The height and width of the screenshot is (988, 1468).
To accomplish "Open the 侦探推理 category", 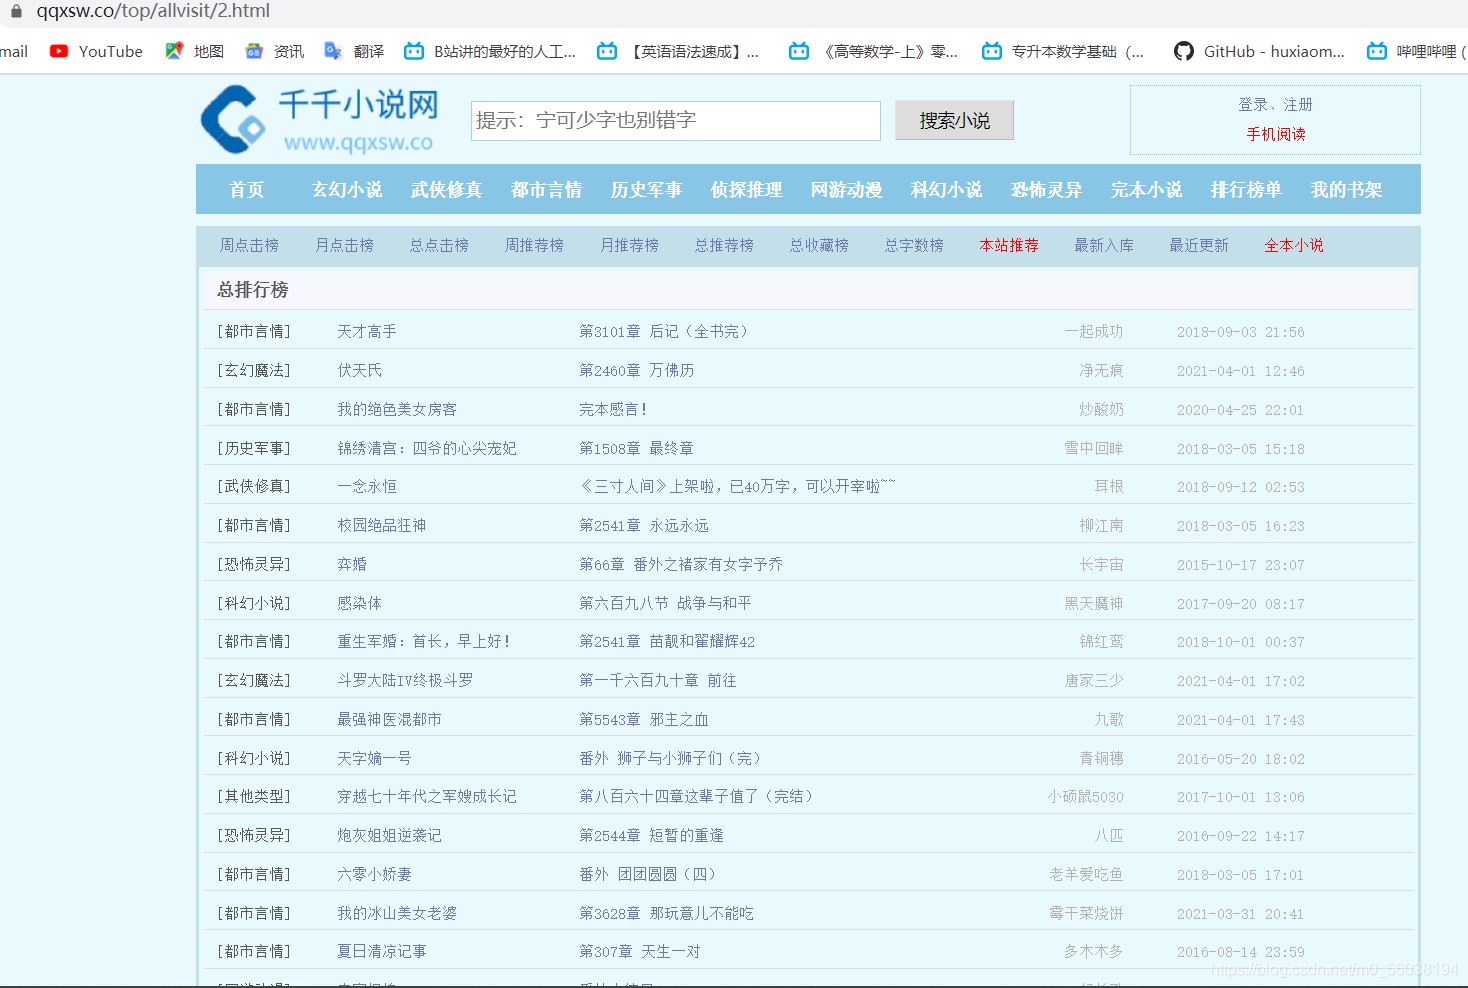I will point(747,189).
